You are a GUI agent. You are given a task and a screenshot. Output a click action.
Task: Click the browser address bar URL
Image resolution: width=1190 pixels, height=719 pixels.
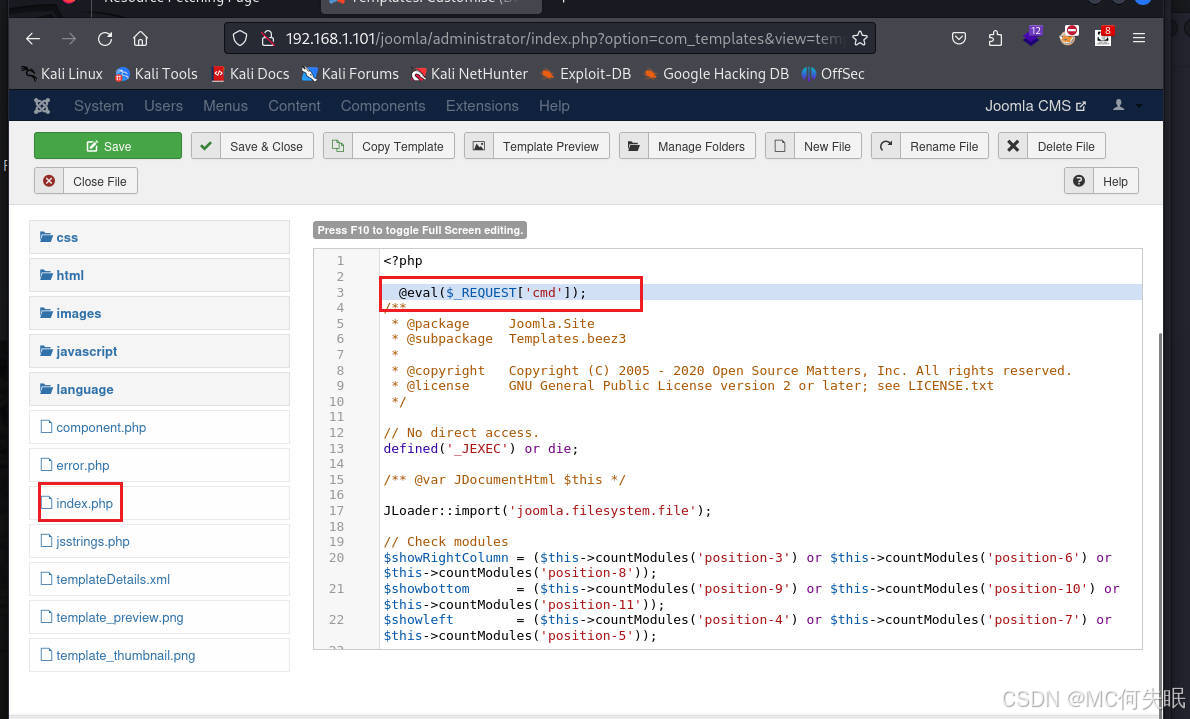coord(563,38)
